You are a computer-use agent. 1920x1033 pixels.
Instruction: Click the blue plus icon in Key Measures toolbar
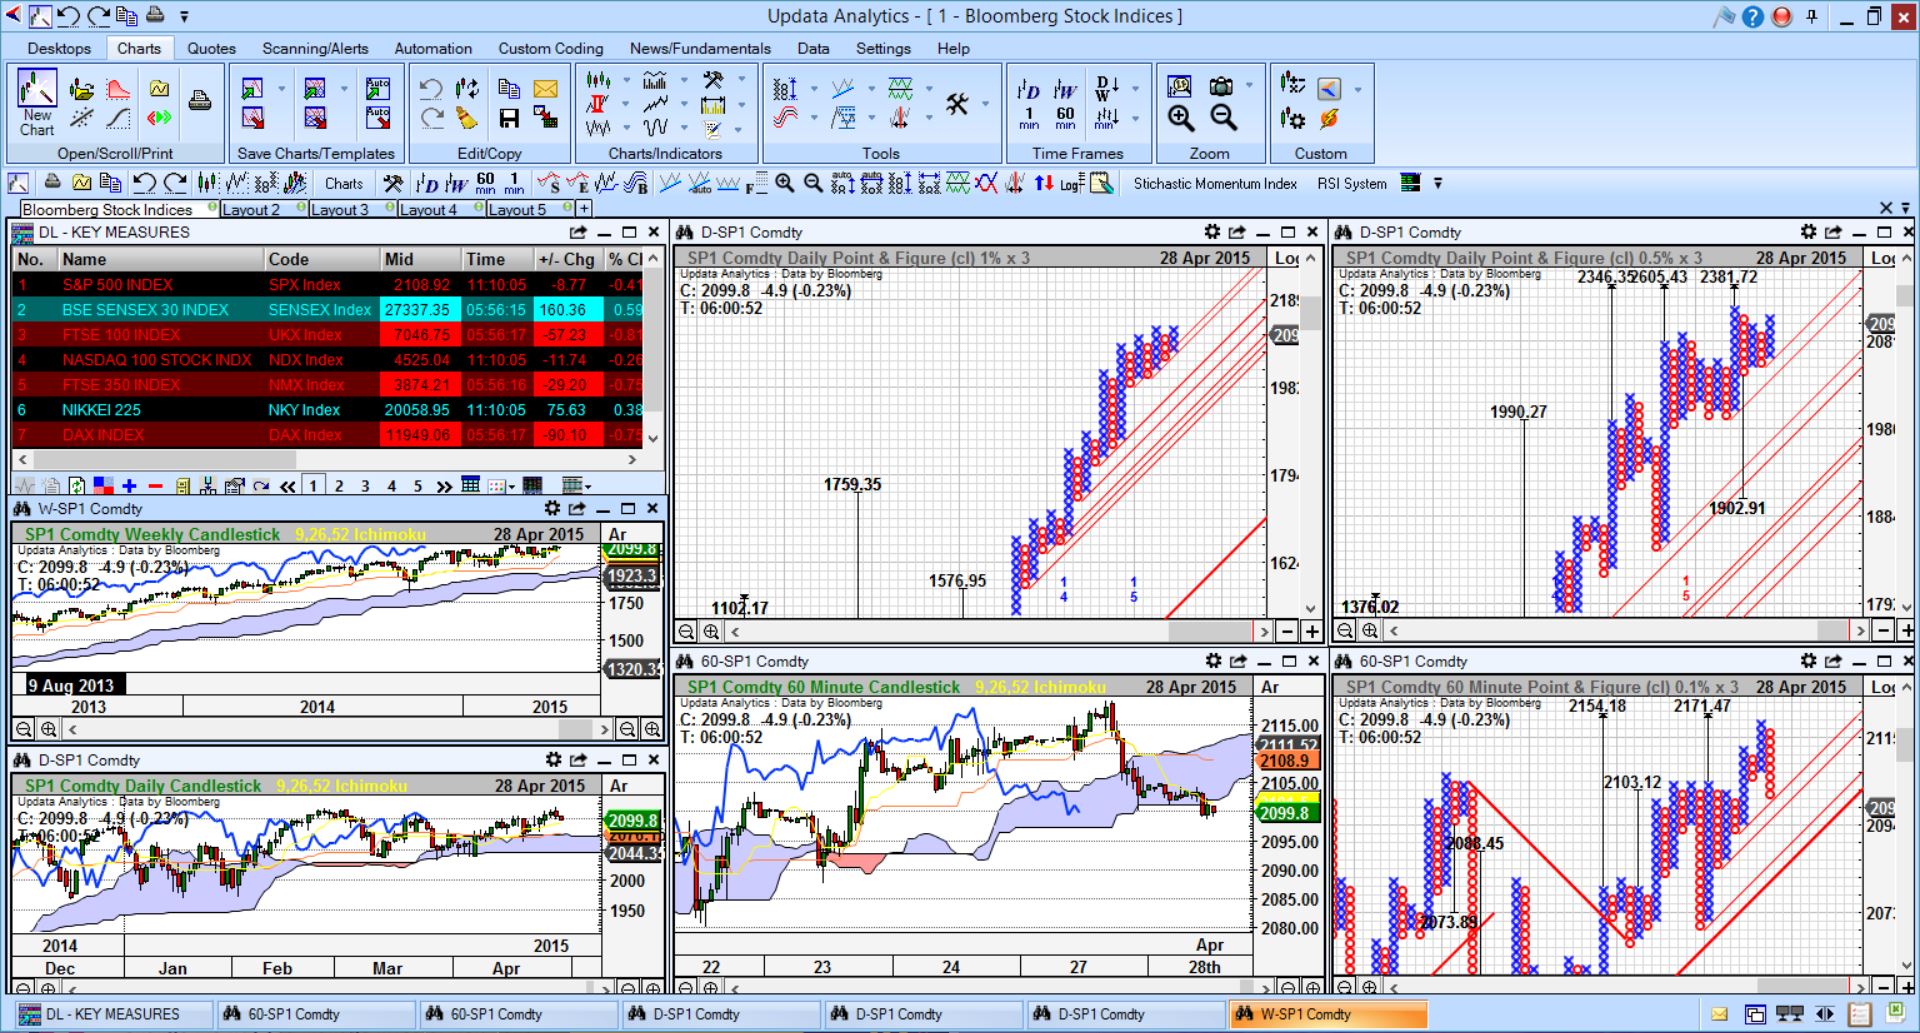click(x=129, y=486)
